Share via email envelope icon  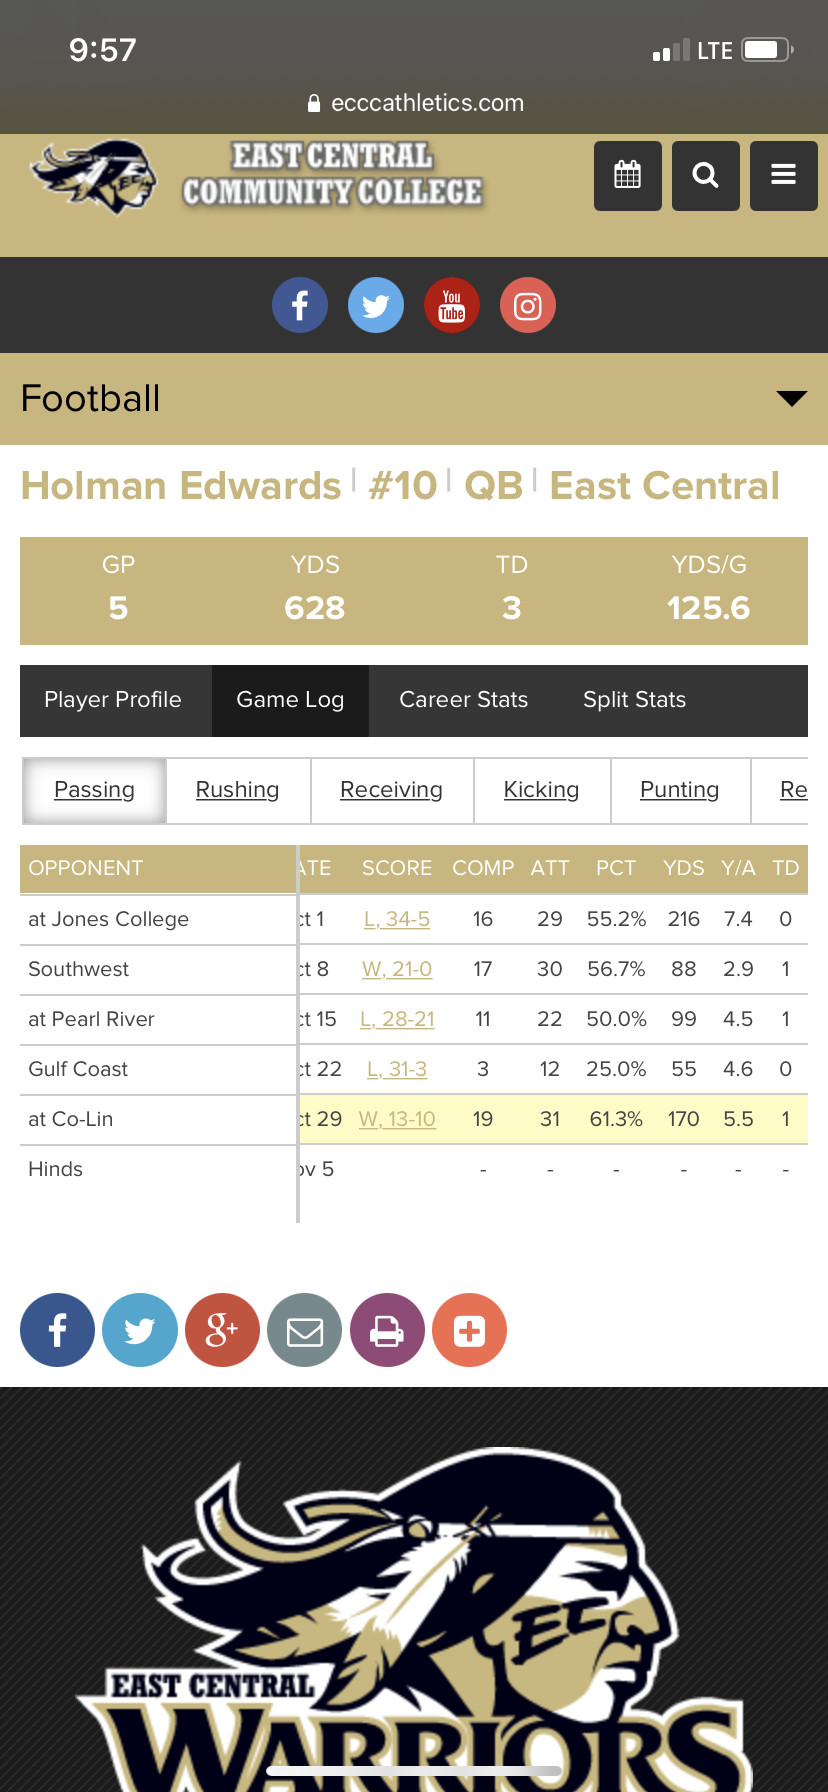point(304,1331)
